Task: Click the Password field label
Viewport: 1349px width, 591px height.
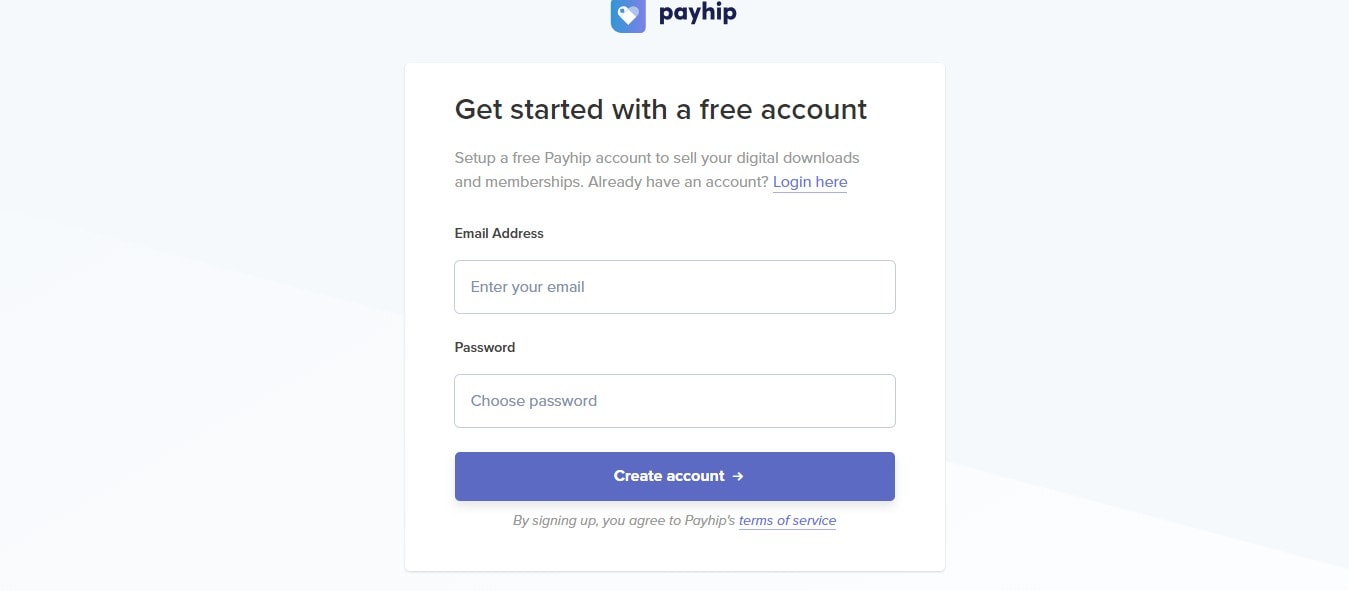Action: click(485, 347)
